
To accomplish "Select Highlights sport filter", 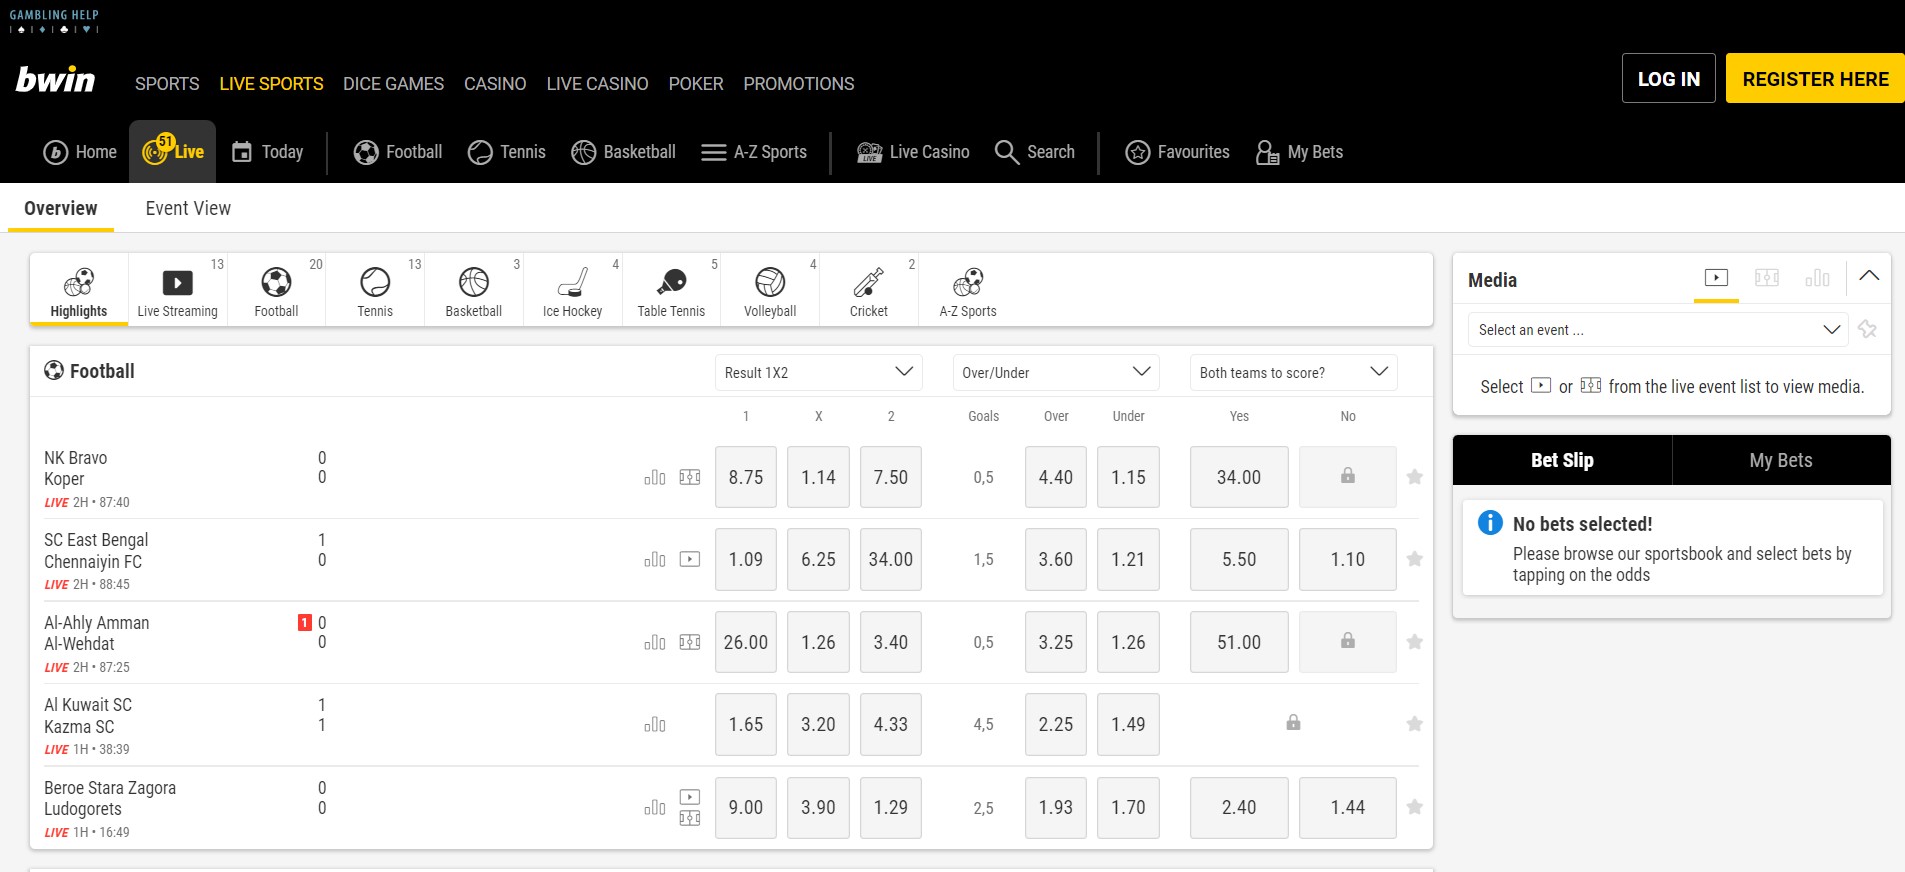I will point(79,291).
